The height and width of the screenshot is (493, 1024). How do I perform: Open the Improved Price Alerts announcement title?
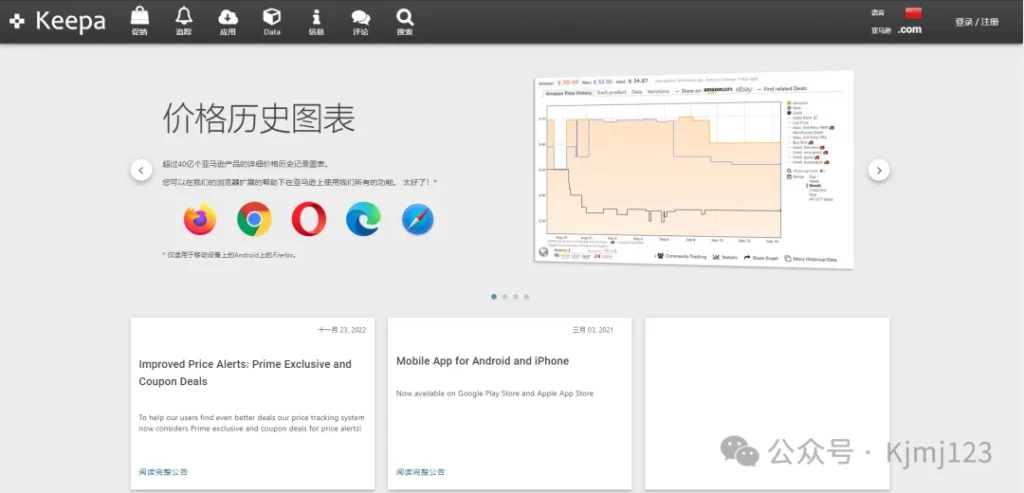[x=245, y=372]
